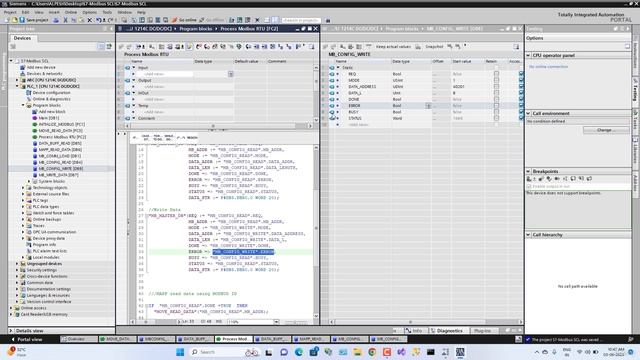Click the Save project toolbar button
640x360 pixels.
click(x=33, y=20)
